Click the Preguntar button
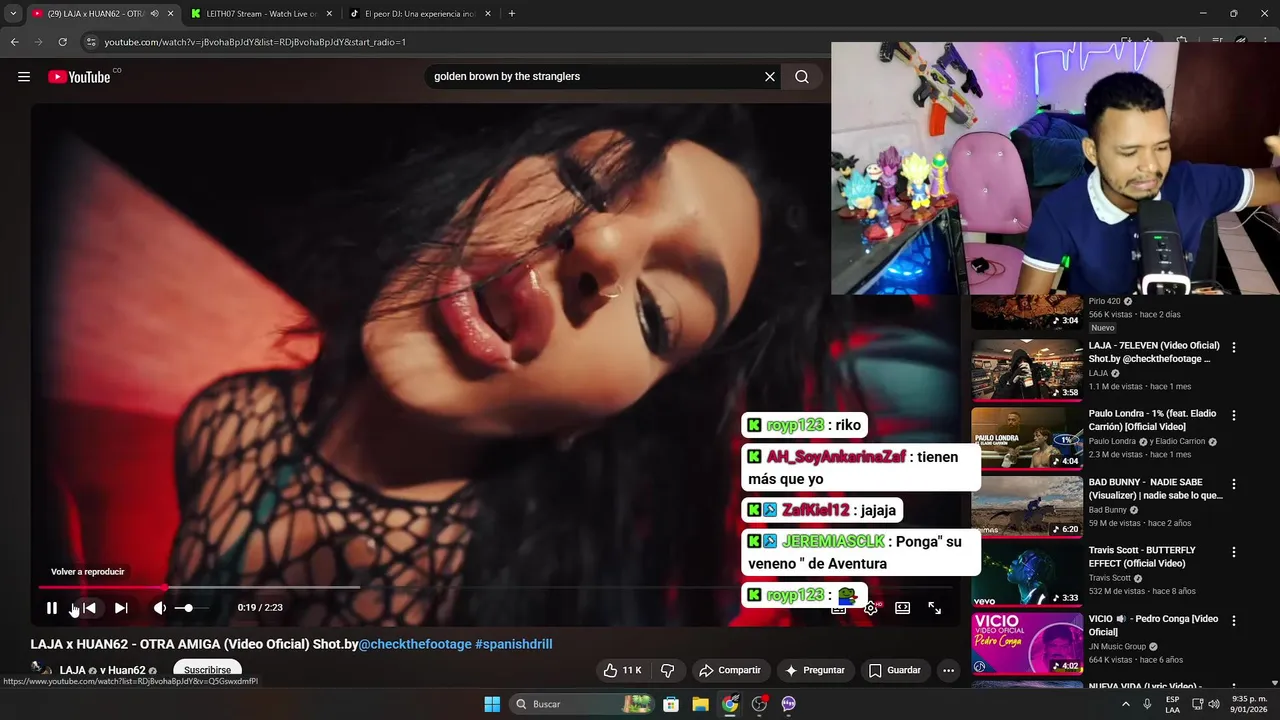Screen dimensions: 1280x720 (x=815, y=670)
